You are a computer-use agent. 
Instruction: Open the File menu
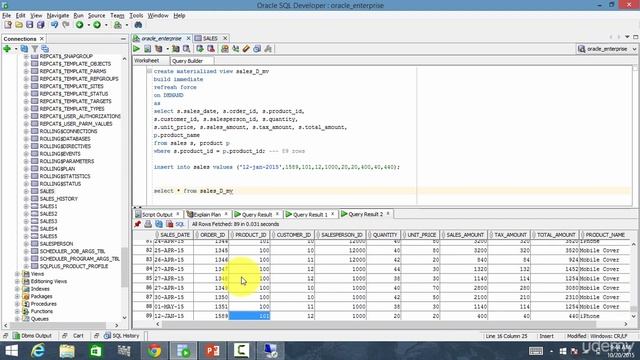pyautogui.click(x=7, y=16)
